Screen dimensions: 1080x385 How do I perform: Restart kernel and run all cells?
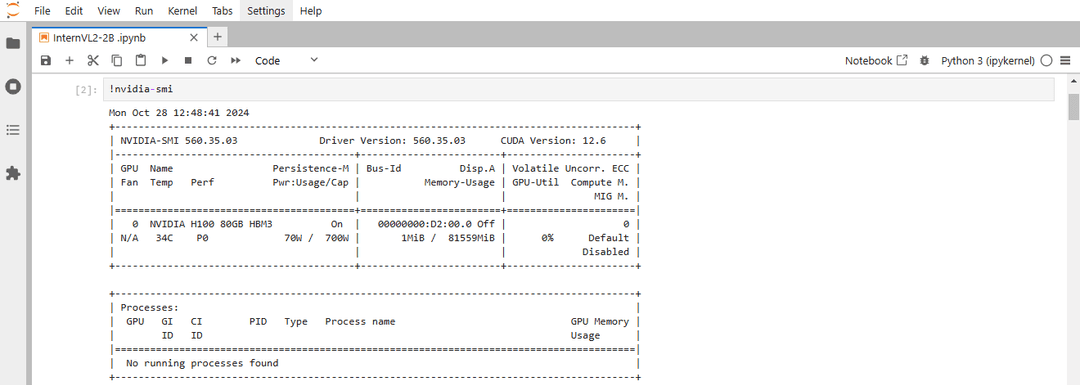236,61
